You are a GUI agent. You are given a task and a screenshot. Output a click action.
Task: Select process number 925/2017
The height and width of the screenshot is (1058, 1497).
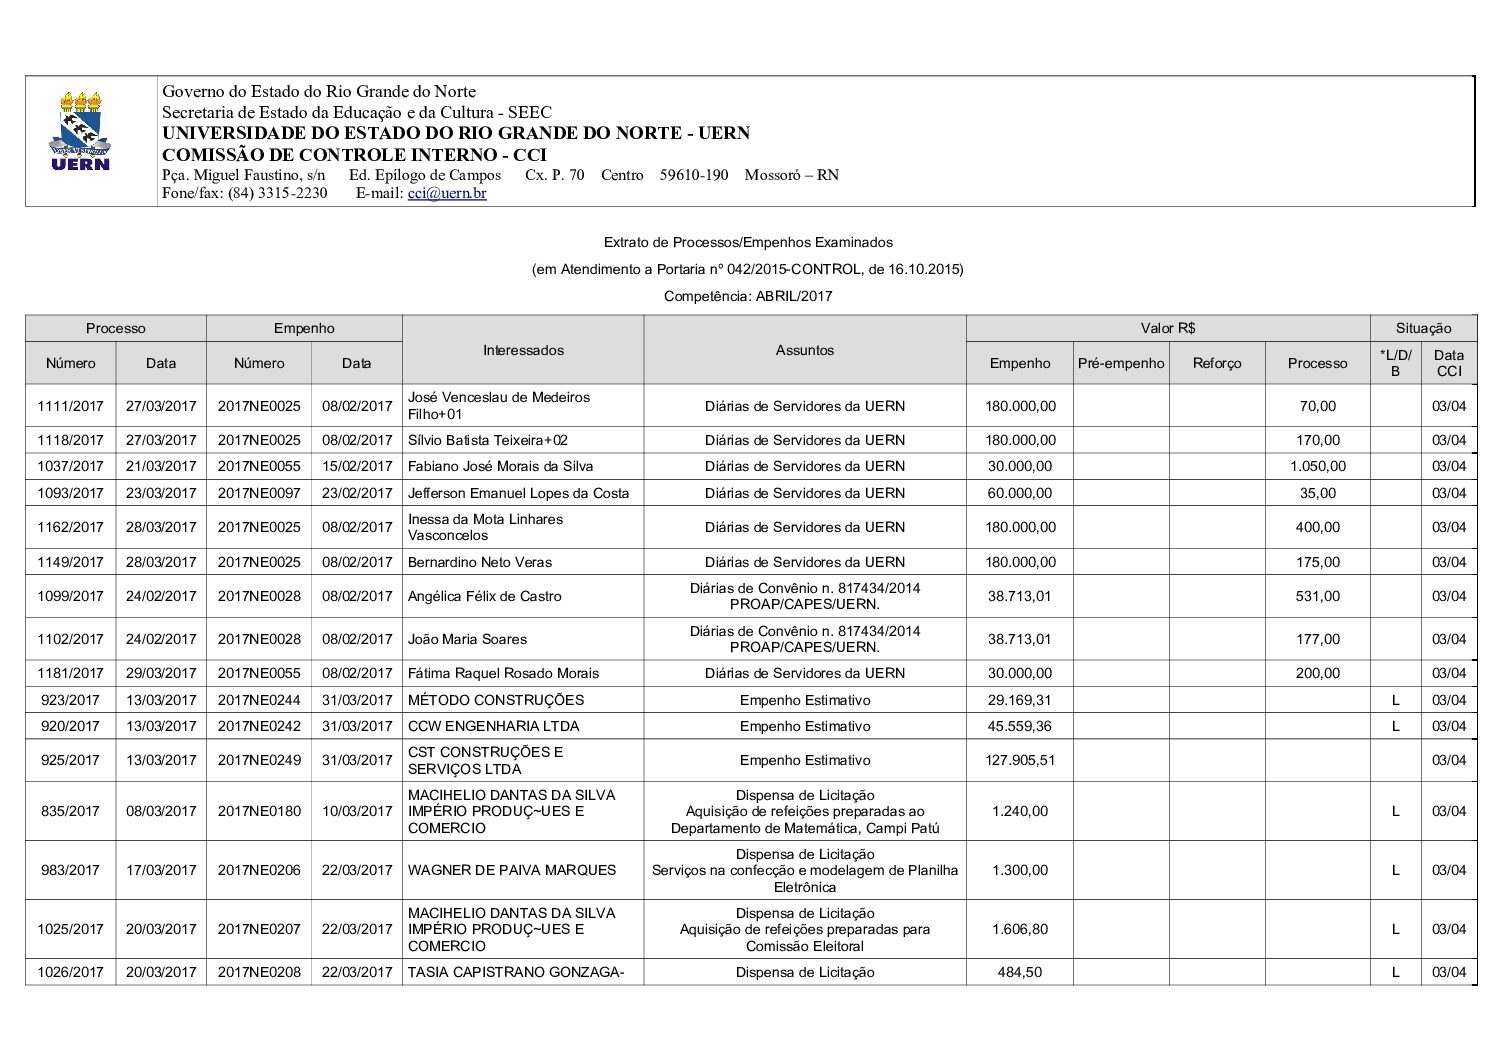pos(70,760)
